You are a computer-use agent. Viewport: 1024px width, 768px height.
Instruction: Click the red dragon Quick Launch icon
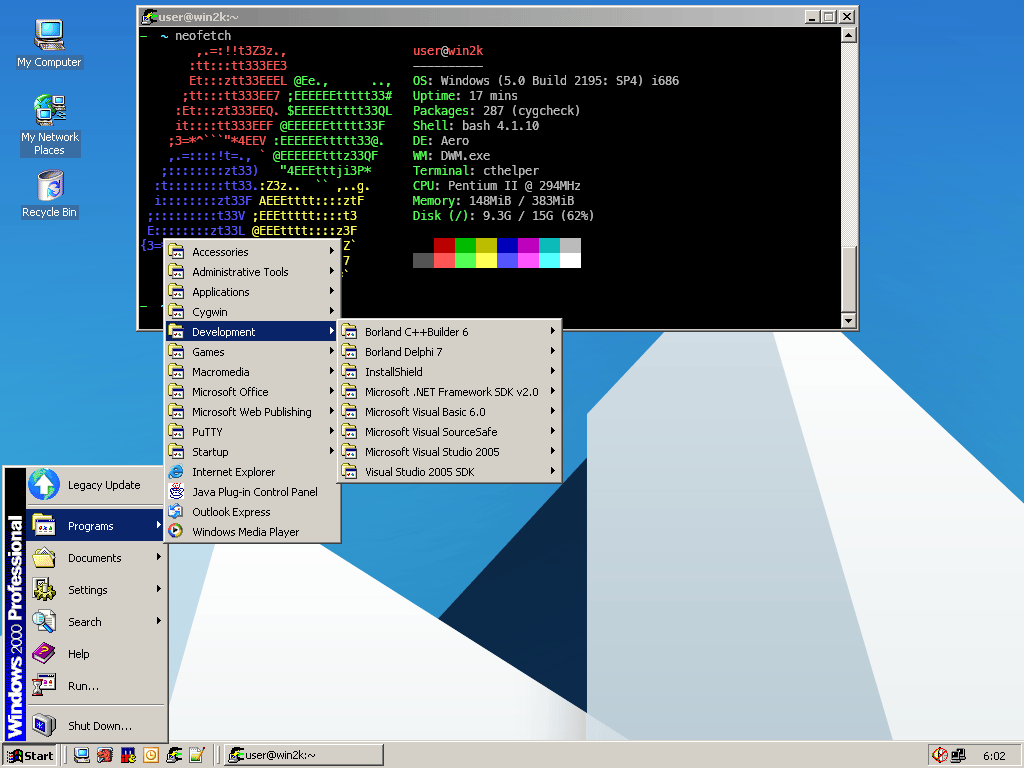click(x=104, y=755)
